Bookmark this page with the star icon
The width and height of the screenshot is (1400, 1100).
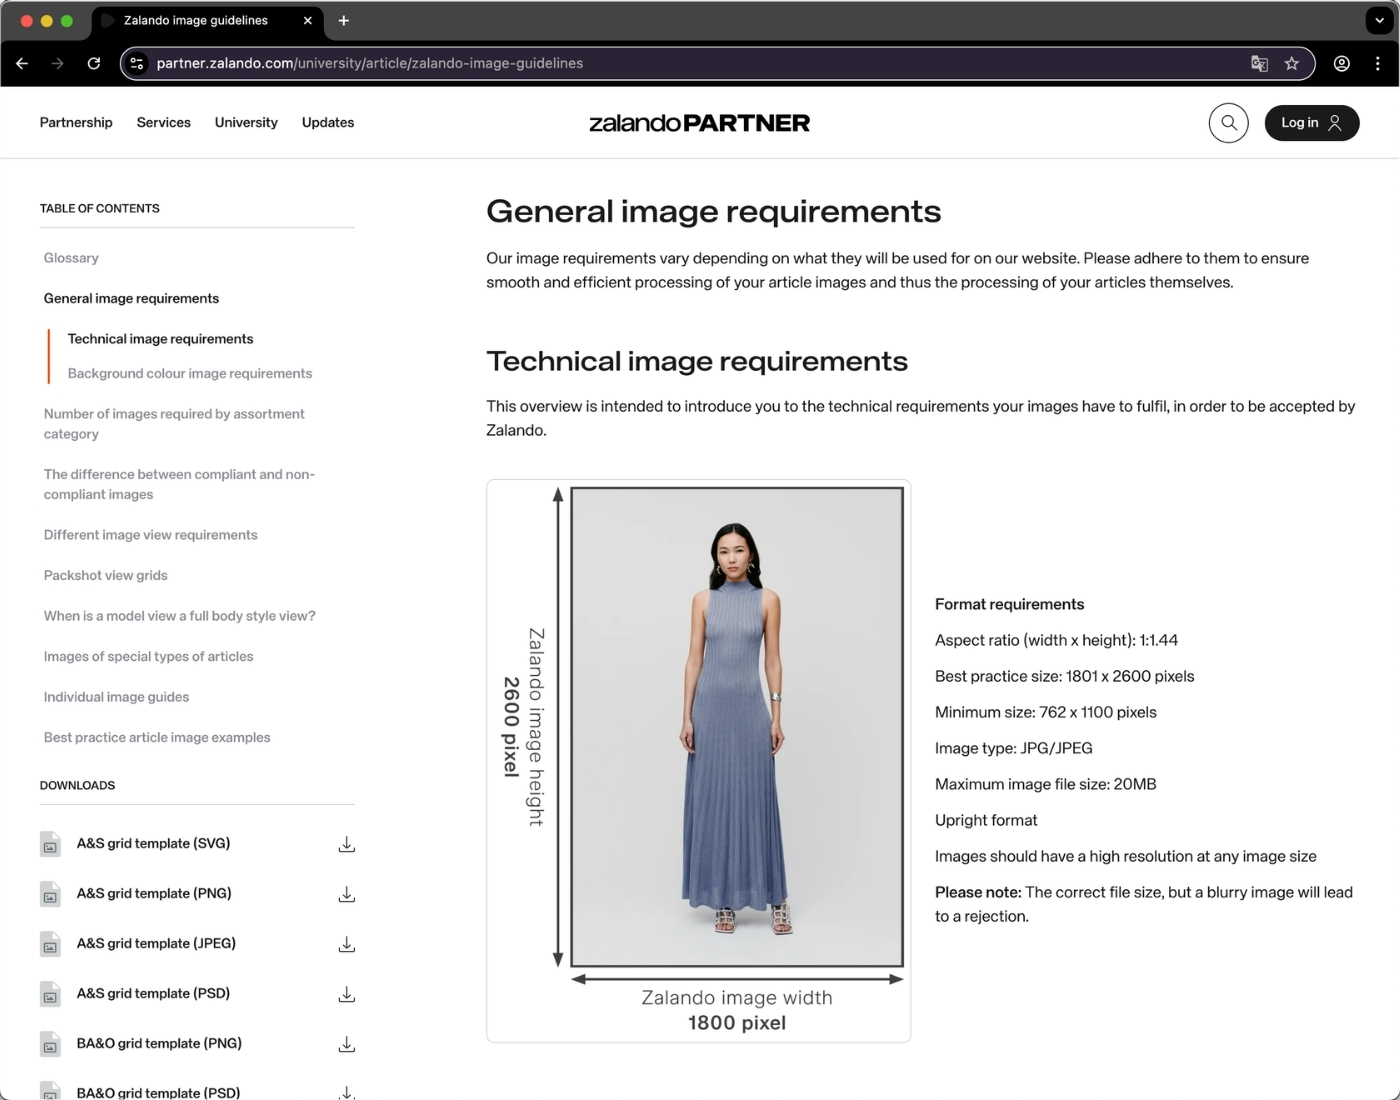tap(1291, 63)
